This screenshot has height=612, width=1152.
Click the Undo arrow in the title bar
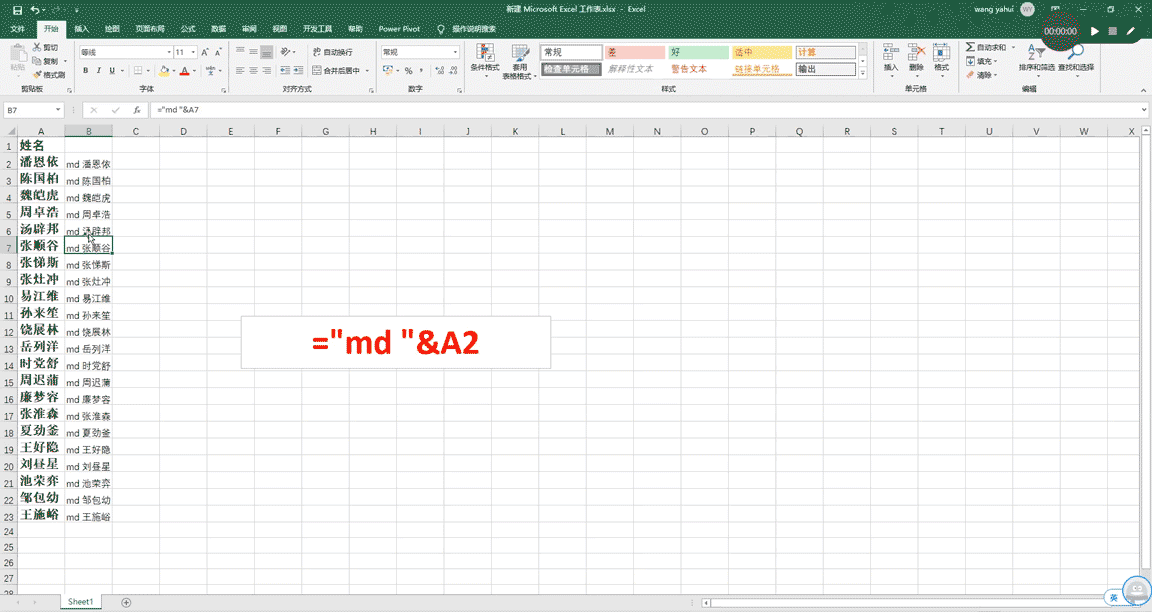pyautogui.click(x=35, y=10)
